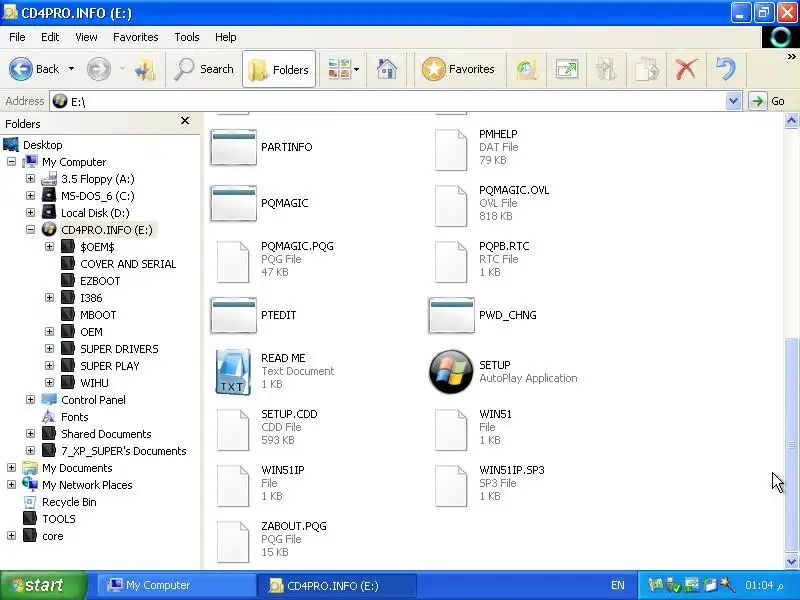
Task: Open the Edit menu
Action: [x=50, y=37]
